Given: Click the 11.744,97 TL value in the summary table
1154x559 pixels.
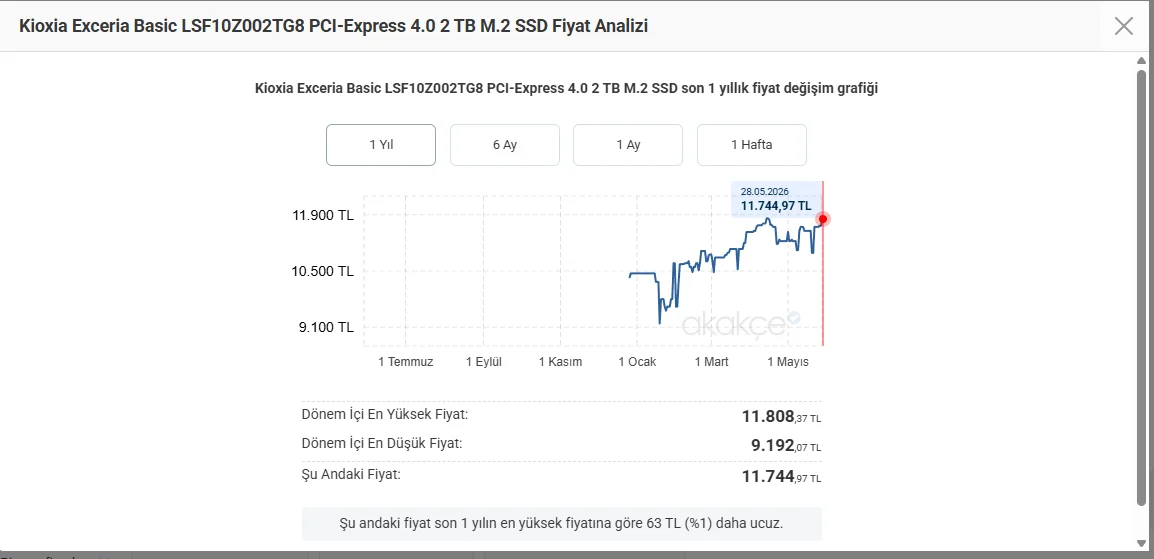Looking at the screenshot, I should 782,477.
